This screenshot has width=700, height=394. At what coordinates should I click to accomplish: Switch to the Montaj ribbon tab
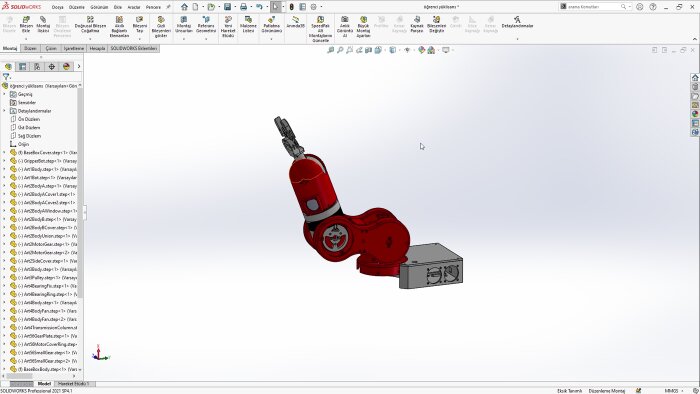[10, 48]
